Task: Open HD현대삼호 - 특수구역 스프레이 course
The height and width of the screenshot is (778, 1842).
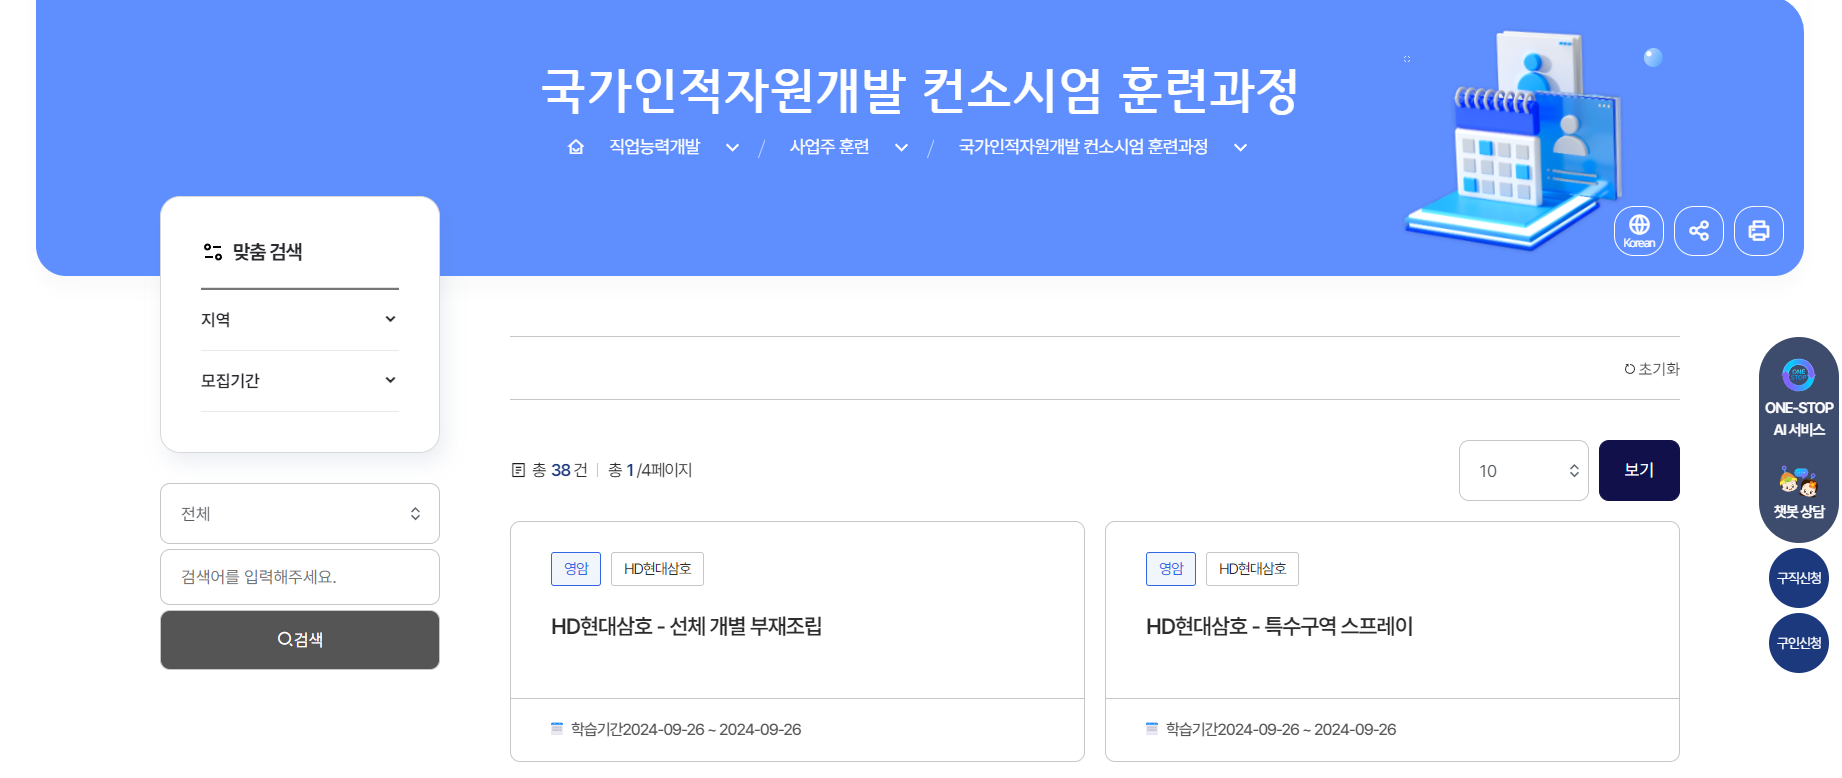Action: pos(1279,627)
